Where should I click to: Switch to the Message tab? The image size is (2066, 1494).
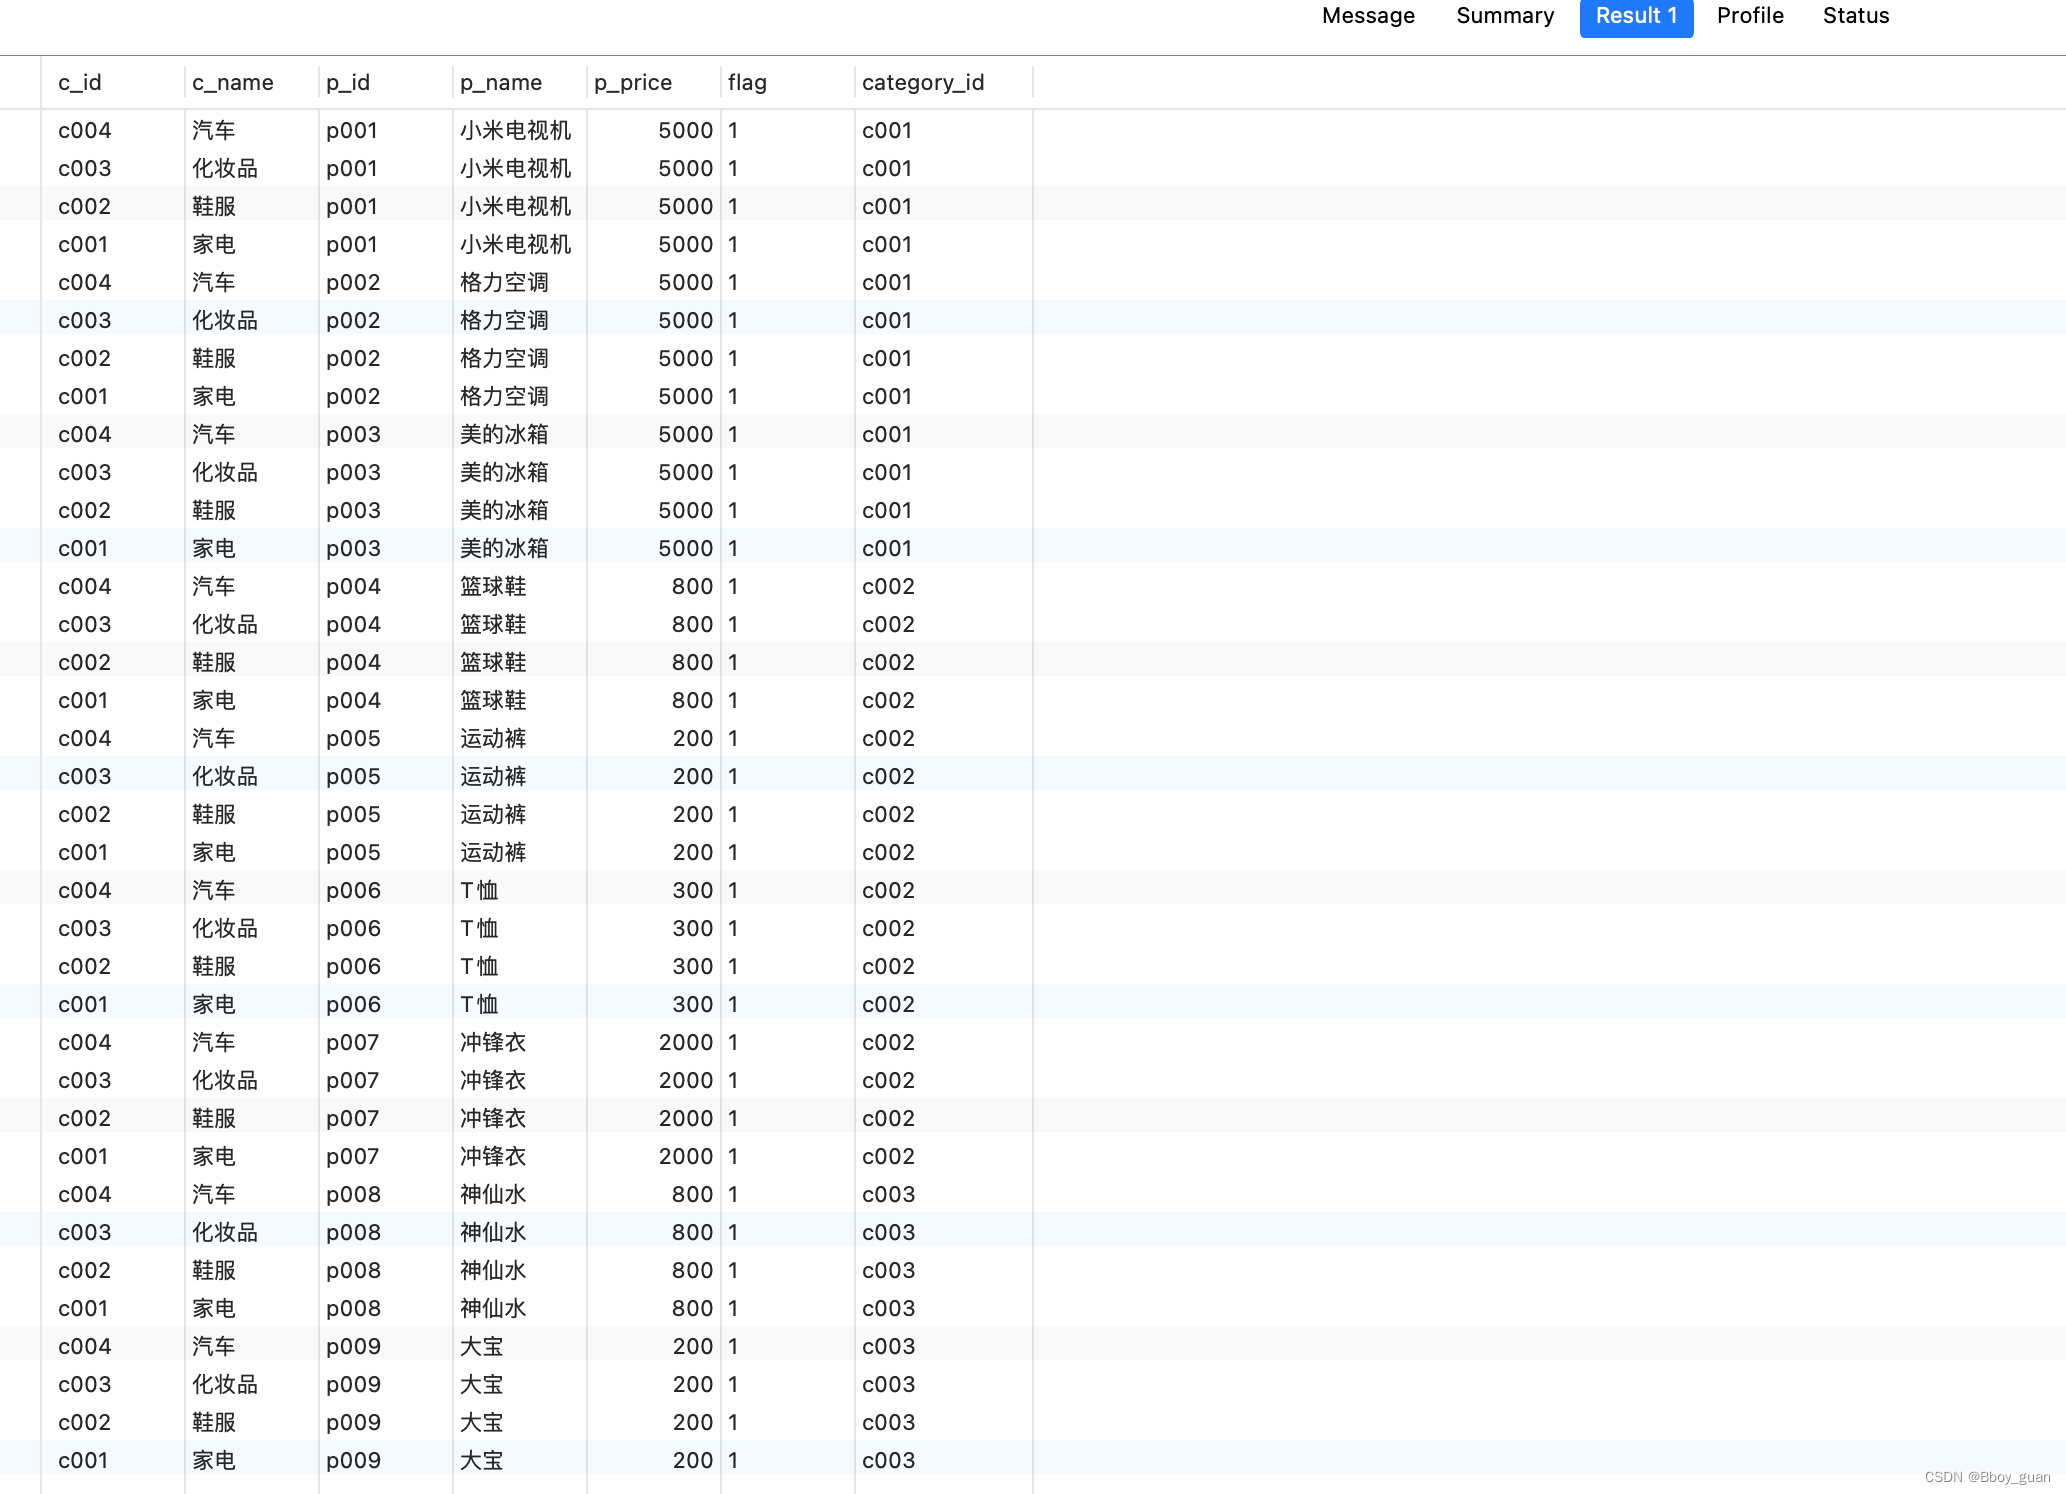pyautogui.click(x=1367, y=16)
